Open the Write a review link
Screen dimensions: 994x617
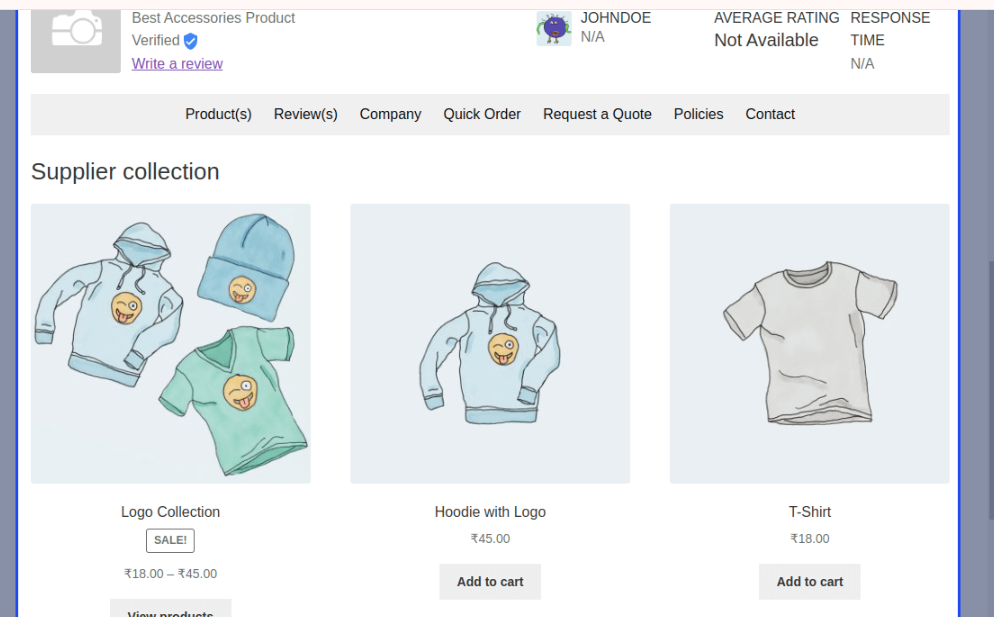[177, 64]
